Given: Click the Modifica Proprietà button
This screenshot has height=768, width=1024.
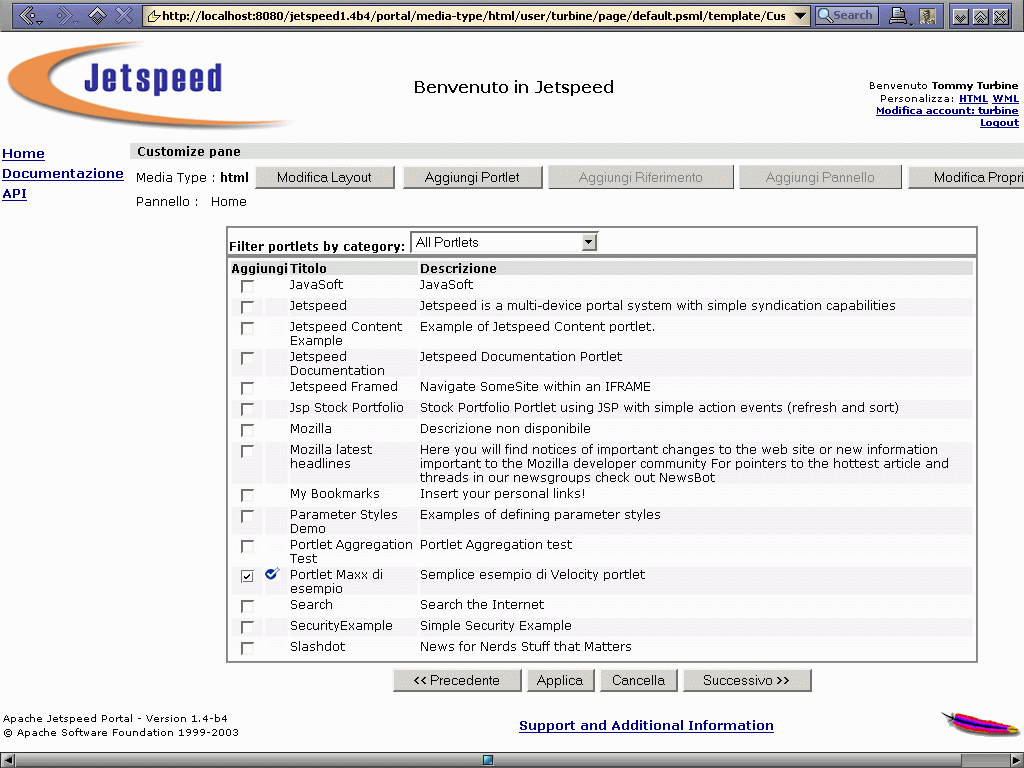Looking at the screenshot, I should [967, 177].
